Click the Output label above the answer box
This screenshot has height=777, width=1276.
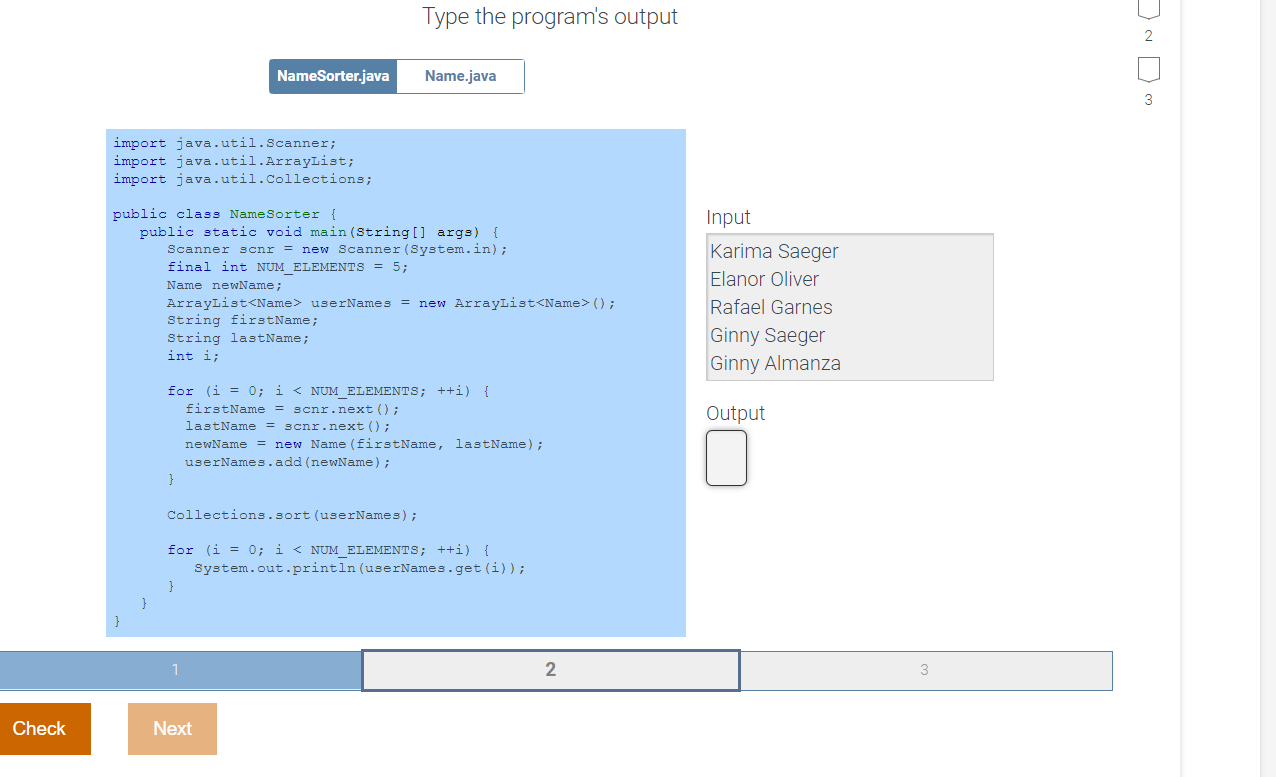735,413
